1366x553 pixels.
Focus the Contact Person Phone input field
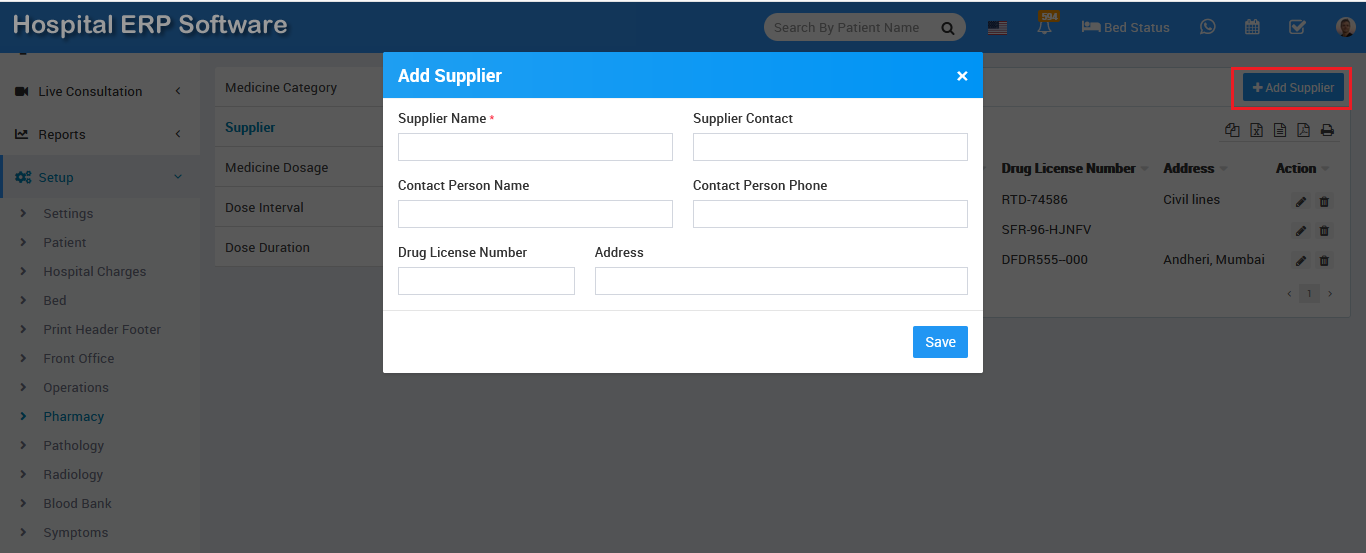(x=830, y=214)
